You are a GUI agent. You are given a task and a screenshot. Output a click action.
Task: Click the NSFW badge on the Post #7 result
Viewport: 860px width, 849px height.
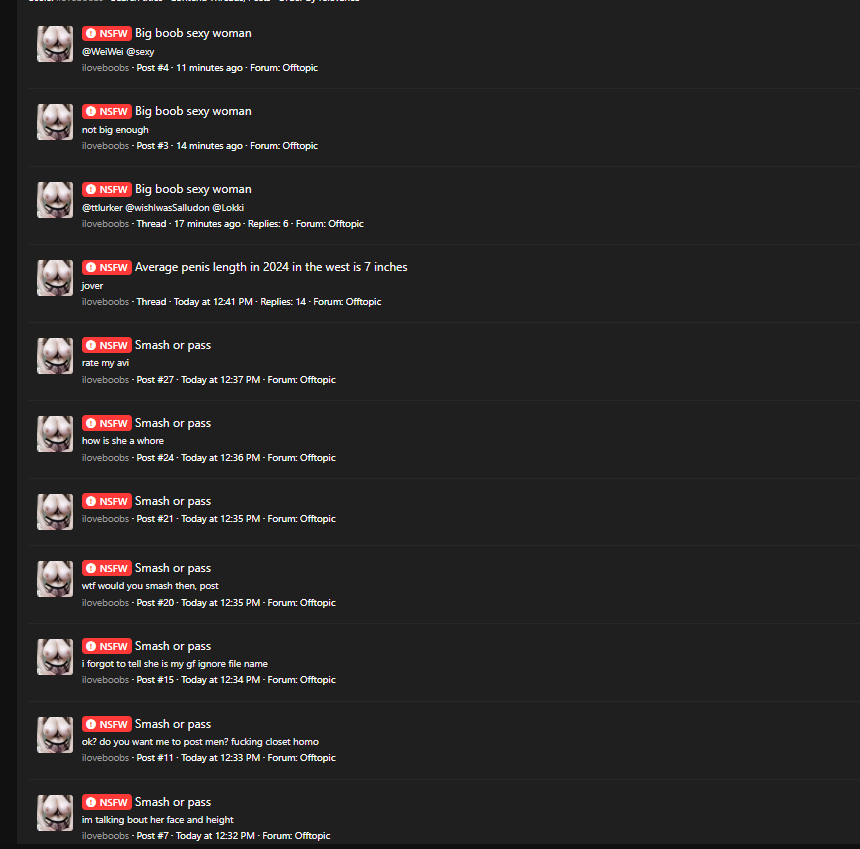pyautogui.click(x=107, y=802)
